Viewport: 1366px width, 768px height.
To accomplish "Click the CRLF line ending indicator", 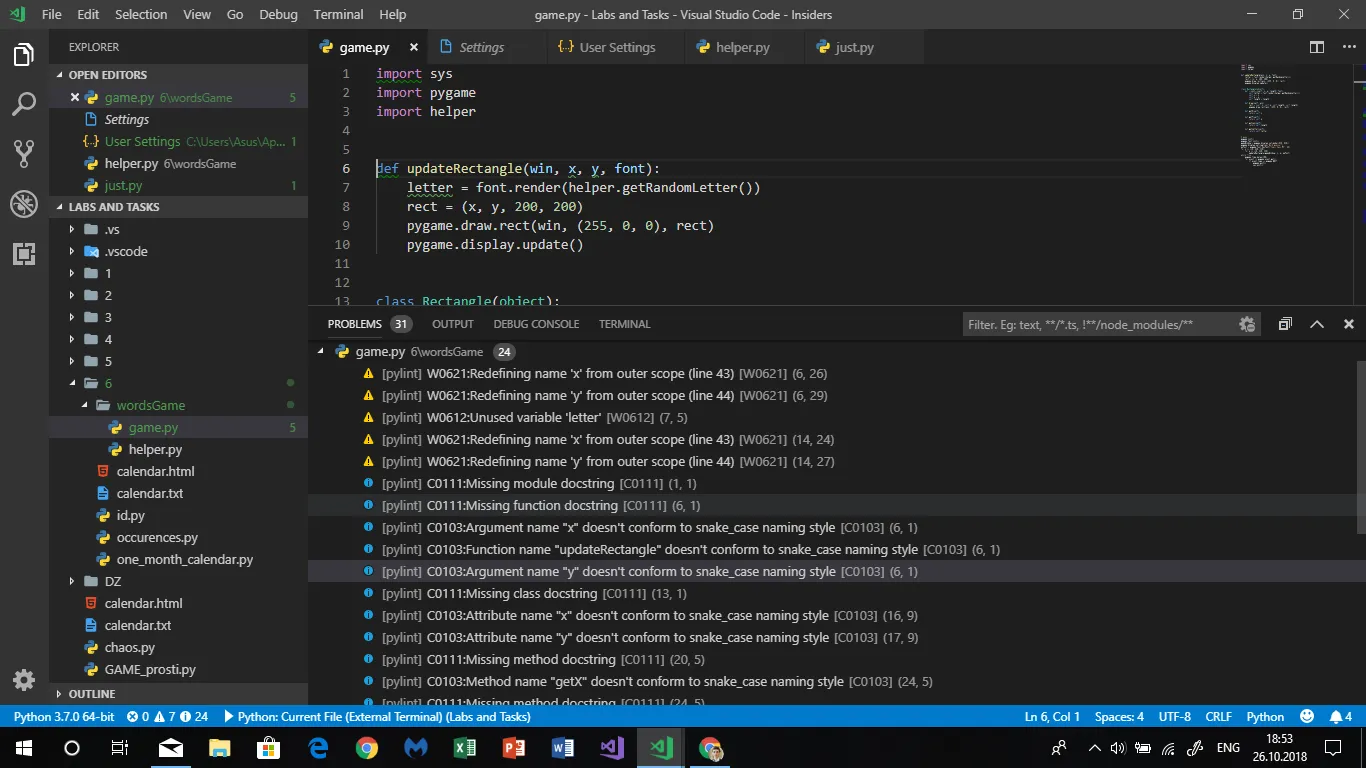I will click(x=1218, y=717).
